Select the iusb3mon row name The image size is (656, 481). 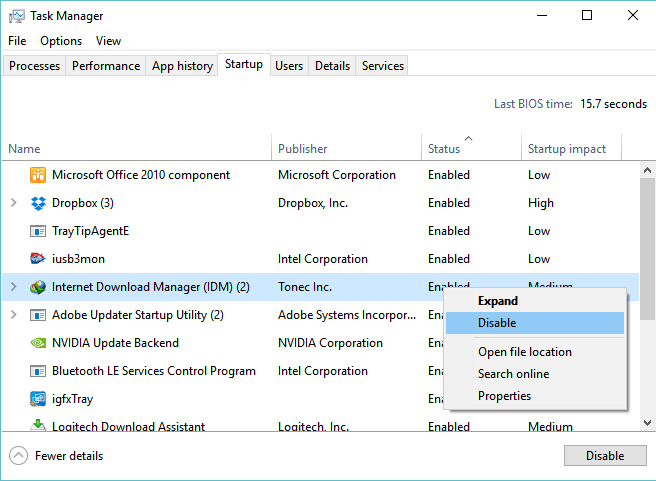(x=78, y=259)
